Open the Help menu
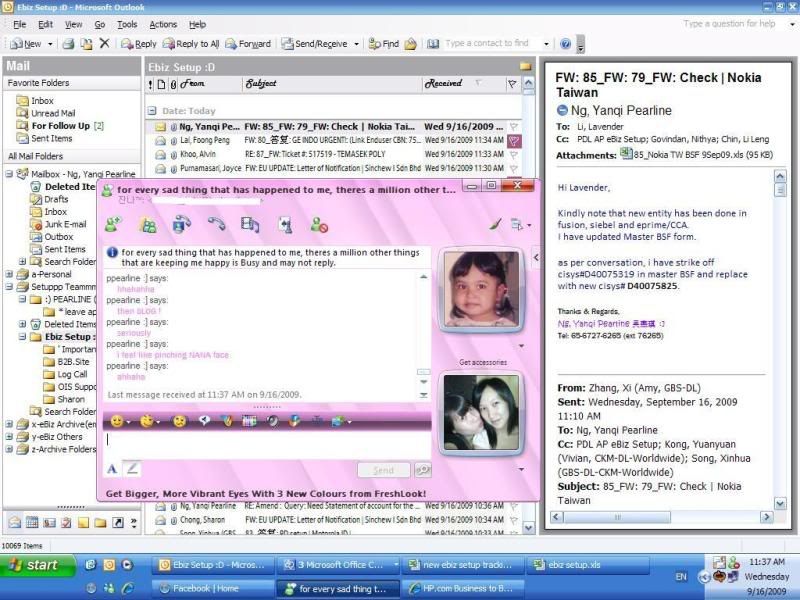The image size is (800, 600). click(197, 24)
